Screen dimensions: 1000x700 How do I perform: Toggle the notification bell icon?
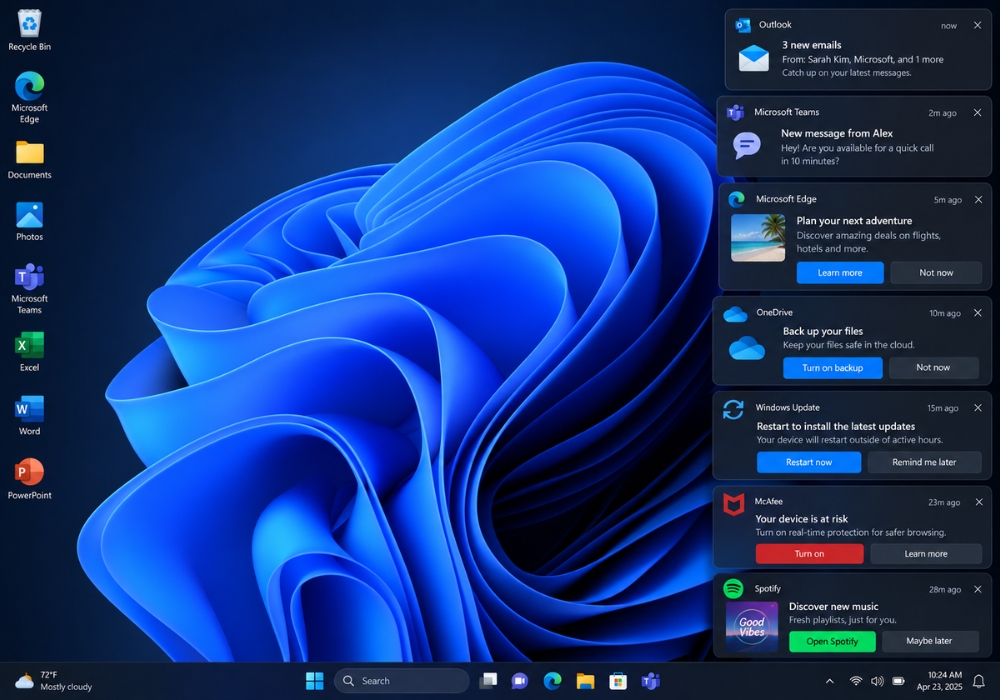click(978, 681)
